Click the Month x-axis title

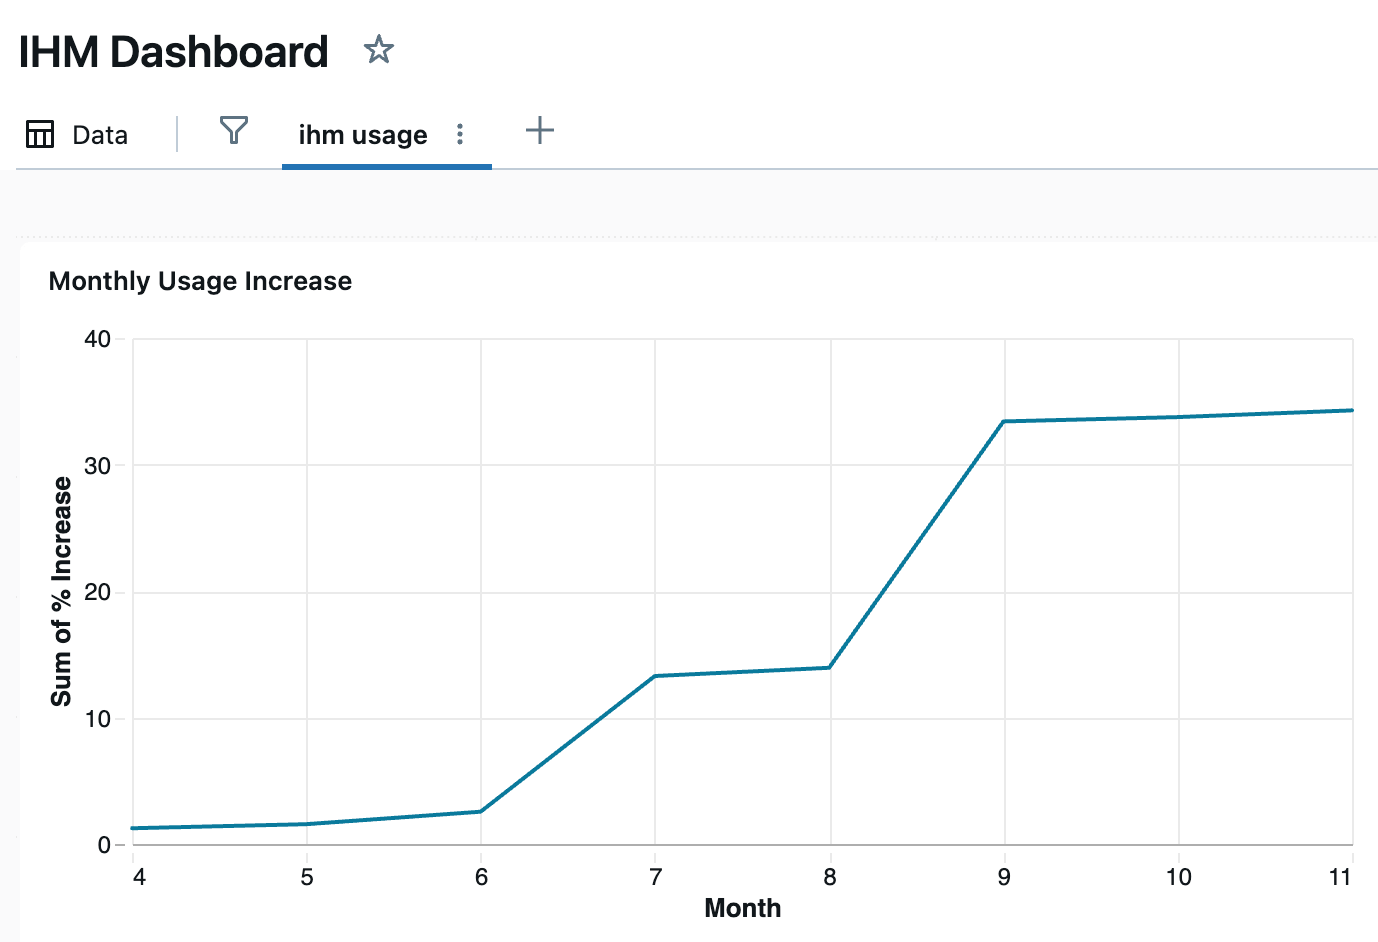[x=742, y=908]
